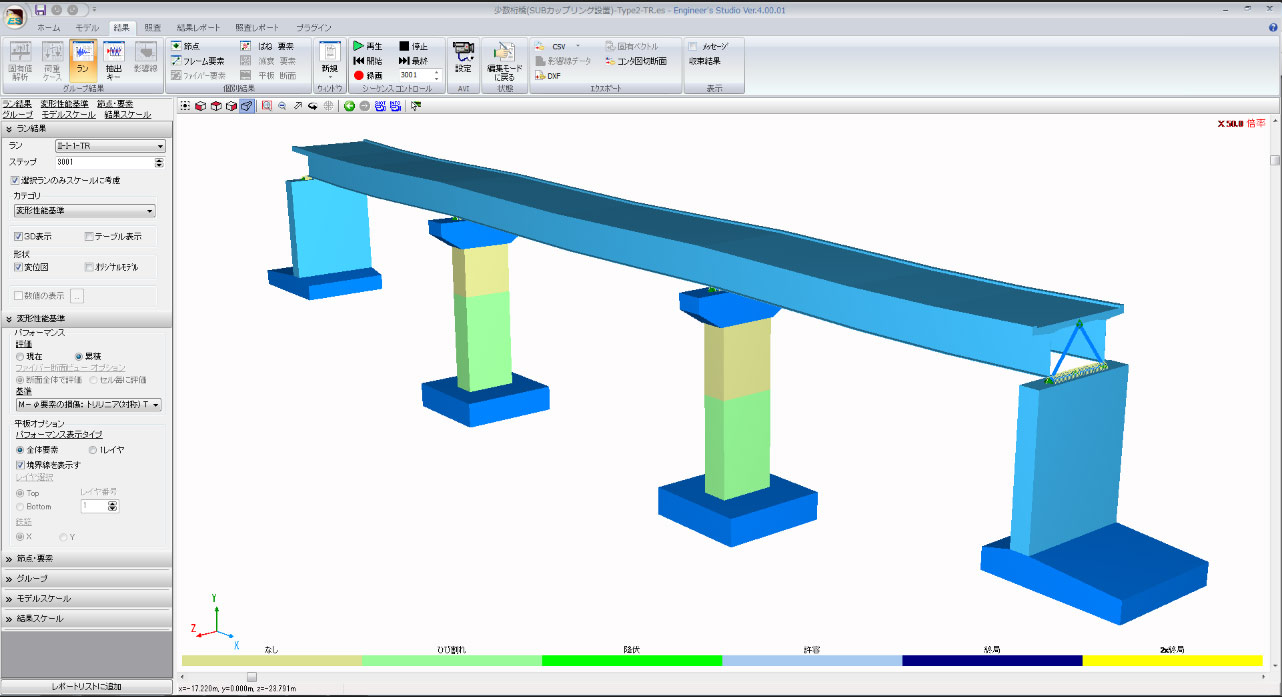Stop the sequence with 停止
The image size is (1282, 697).
click(x=414, y=47)
